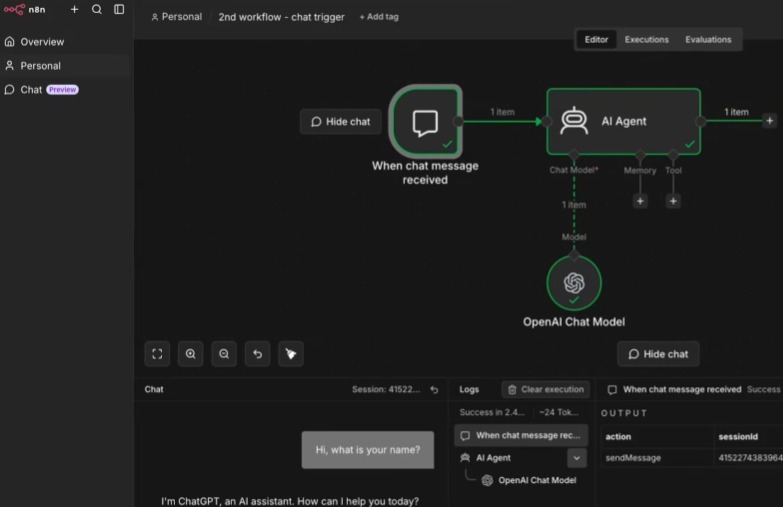The image size is (783, 507).
Task: Zoom out on the canvas
Action: click(x=224, y=354)
